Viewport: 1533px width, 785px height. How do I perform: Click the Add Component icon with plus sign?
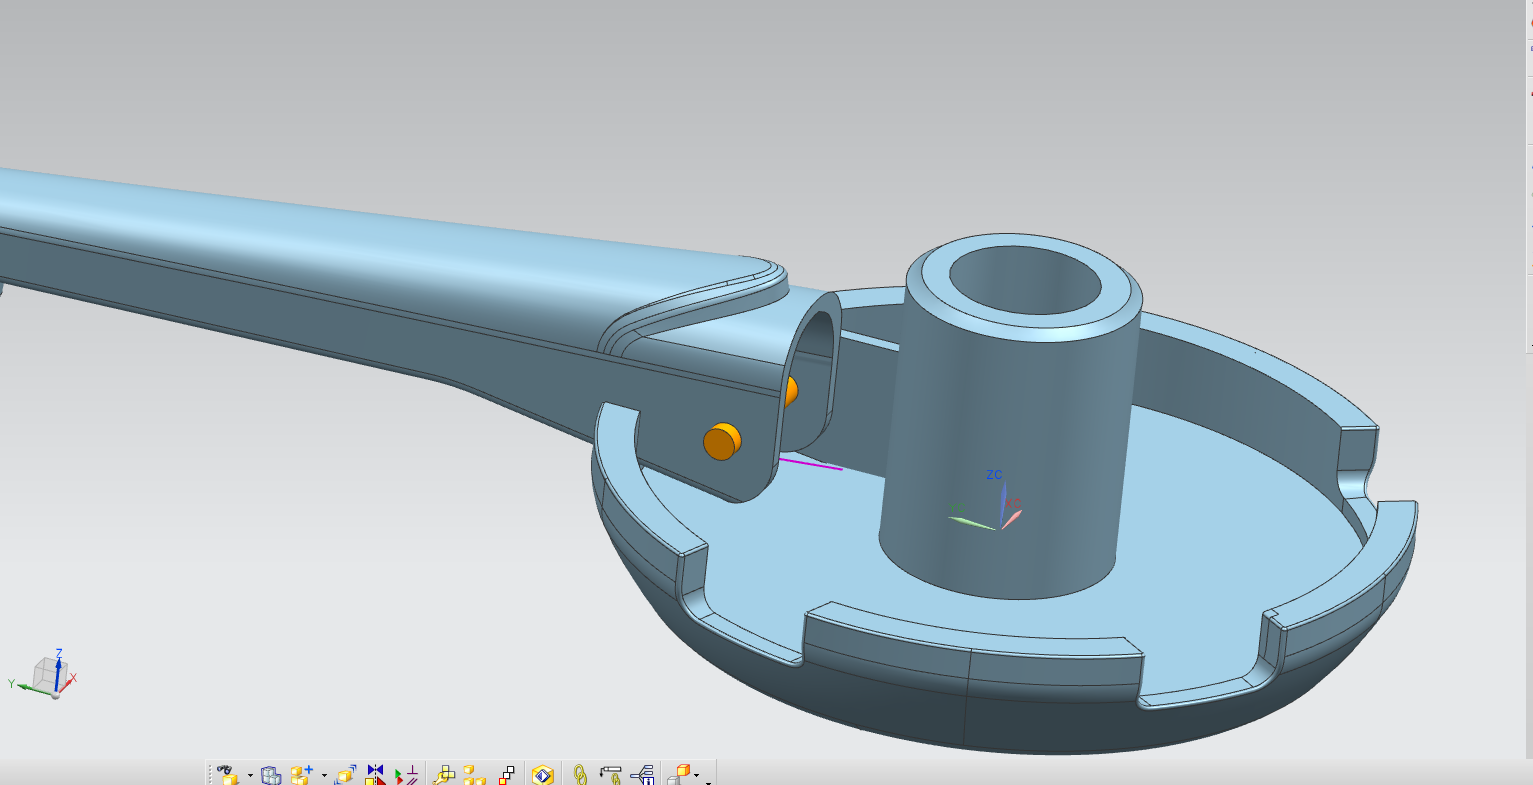click(302, 775)
